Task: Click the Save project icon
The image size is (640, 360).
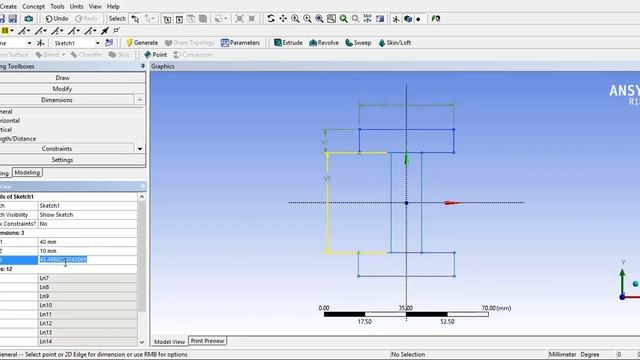Action: pos(13,18)
